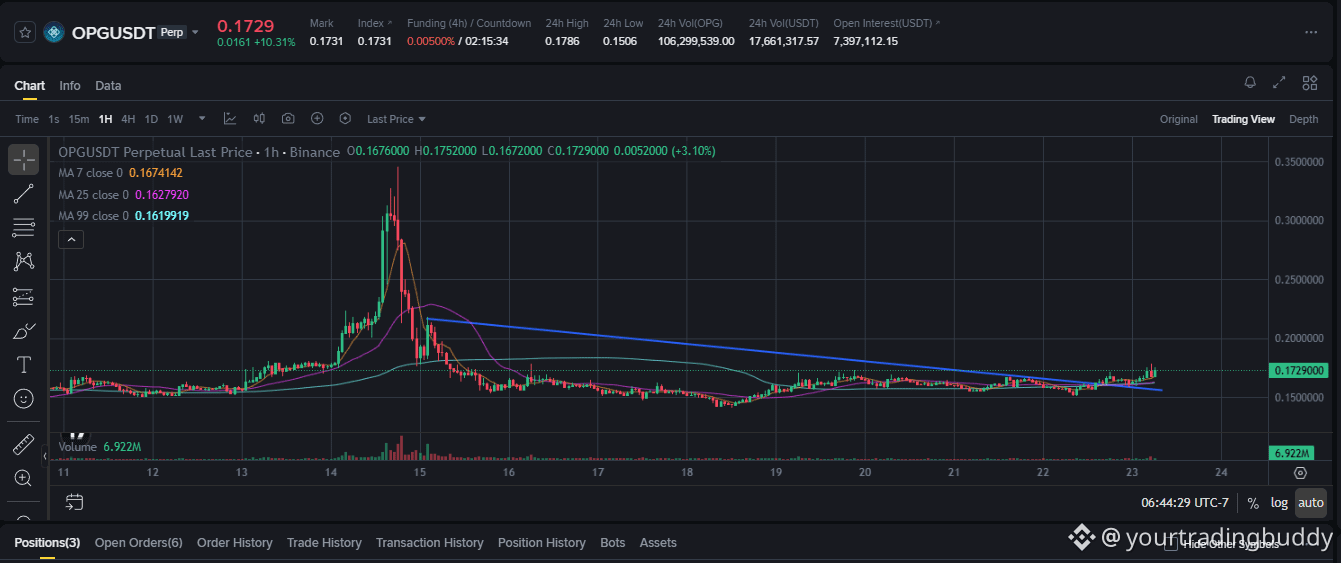Select the crosshair cursor tool
This screenshot has width=1341, height=563.
(x=24, y=158)
